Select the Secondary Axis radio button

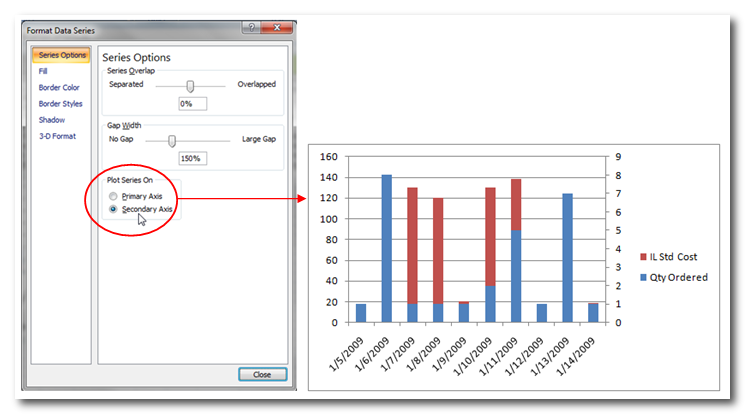pyautogui.click(x=114, y=209)
